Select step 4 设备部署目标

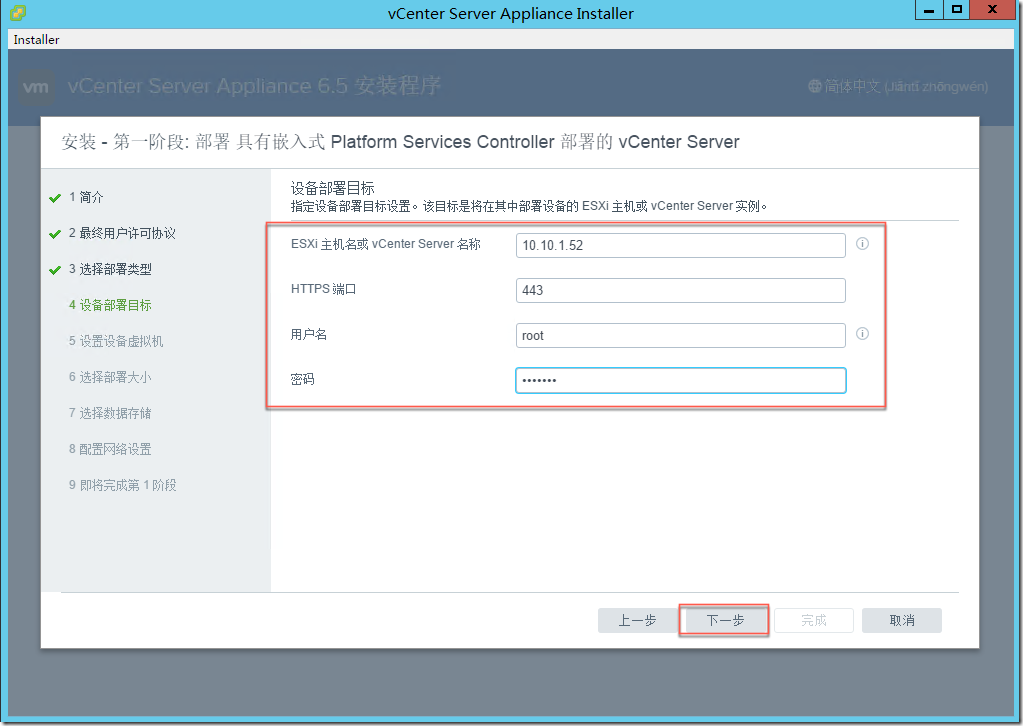click(x=110, y=305)
